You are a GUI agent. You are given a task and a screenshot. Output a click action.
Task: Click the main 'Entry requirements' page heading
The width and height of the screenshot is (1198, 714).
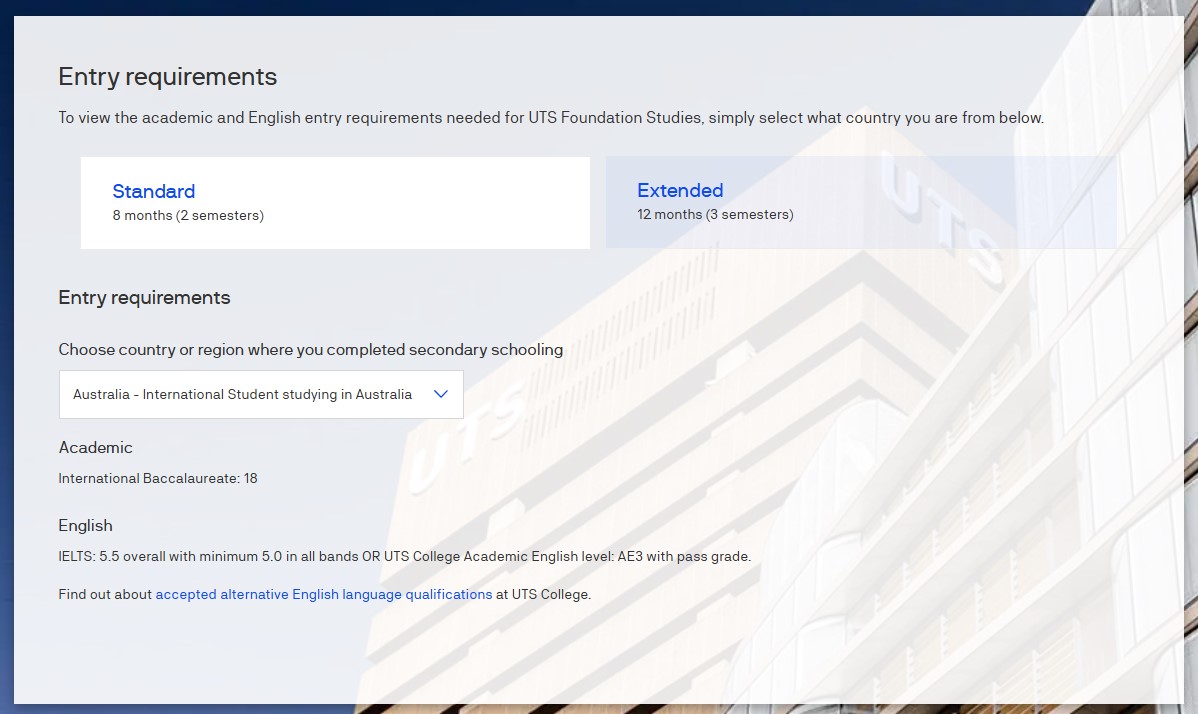coord(167,76)
